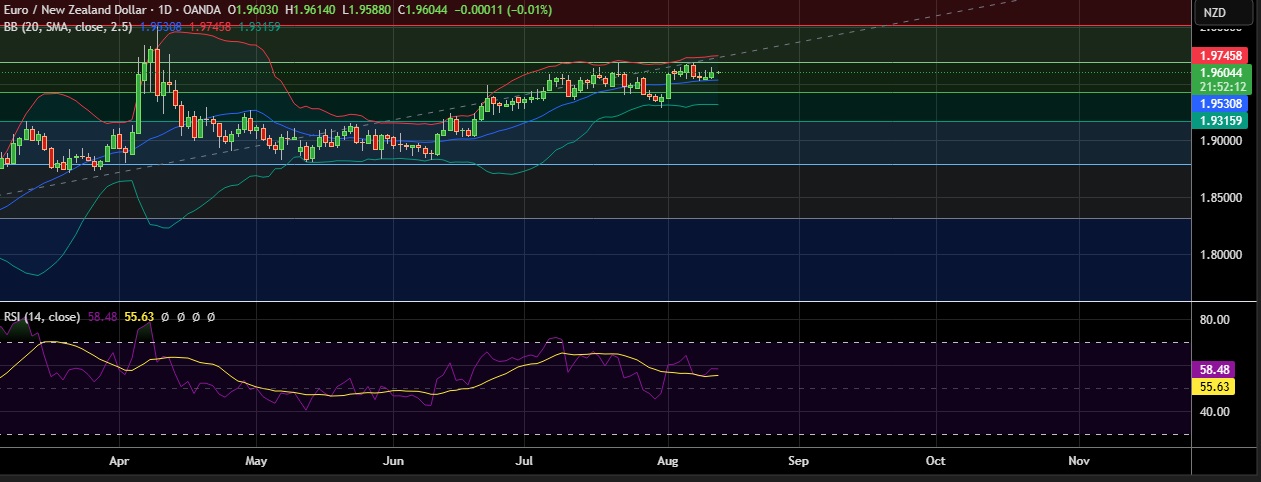Click the May label on time axis
The image size is (1261, 482).
257,462
